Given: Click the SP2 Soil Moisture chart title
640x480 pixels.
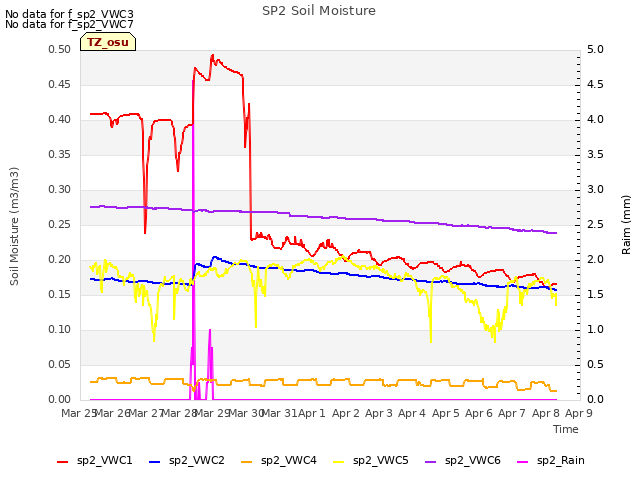Looking at the screenshot, I should [x=319, y=11].
